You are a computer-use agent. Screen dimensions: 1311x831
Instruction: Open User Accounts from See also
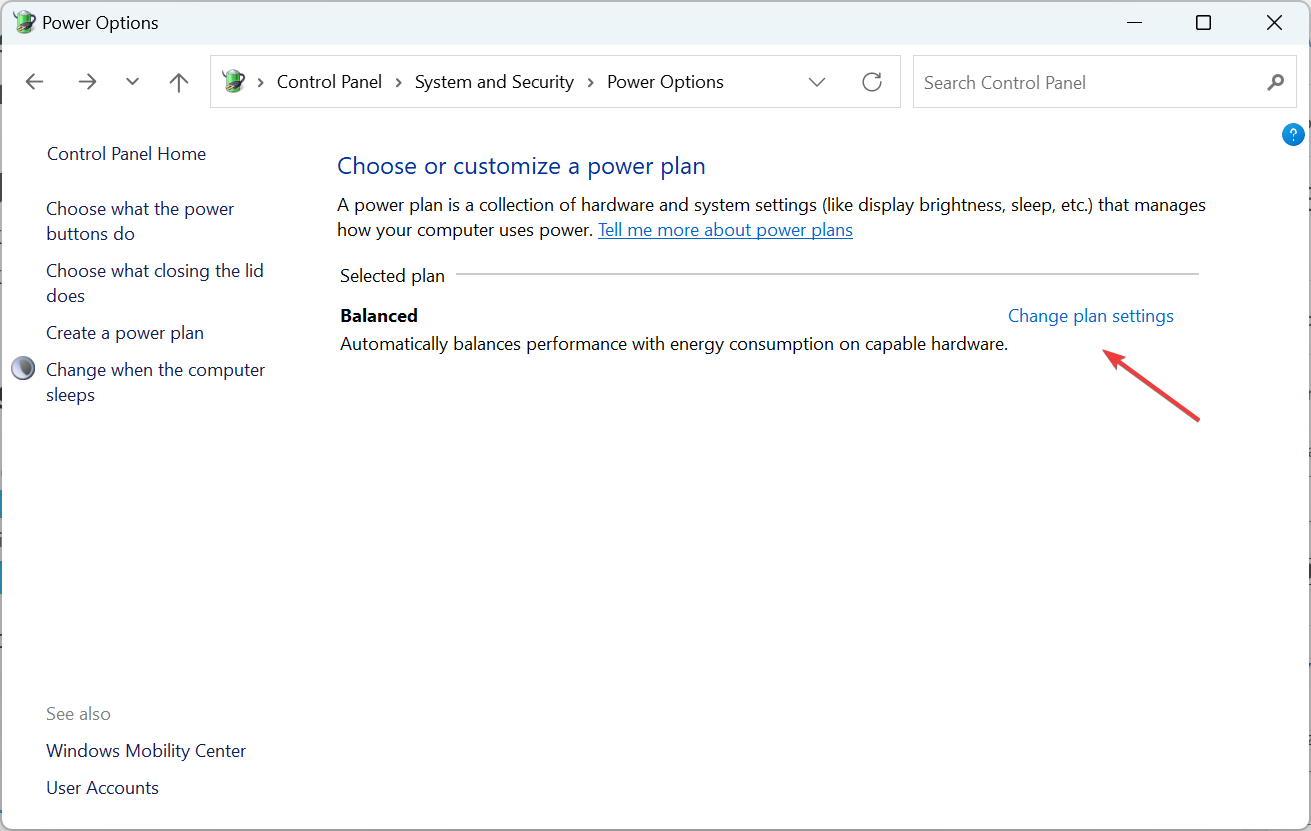point(102,787)
